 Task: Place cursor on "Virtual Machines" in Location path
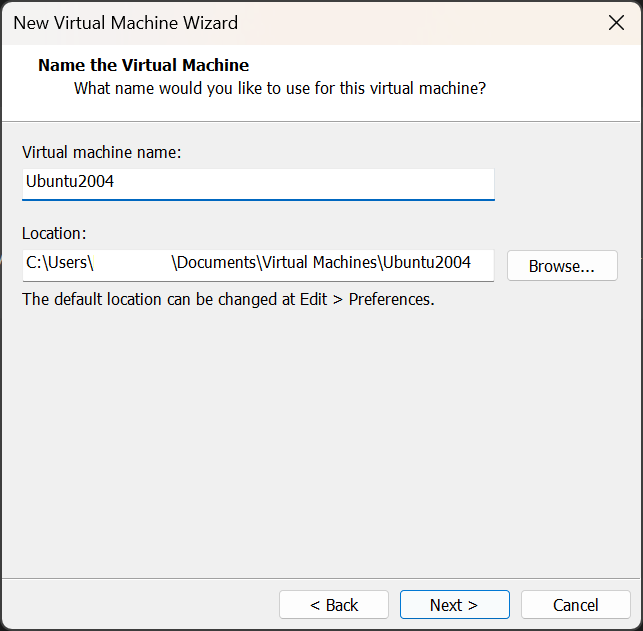(x=319, y=264)
